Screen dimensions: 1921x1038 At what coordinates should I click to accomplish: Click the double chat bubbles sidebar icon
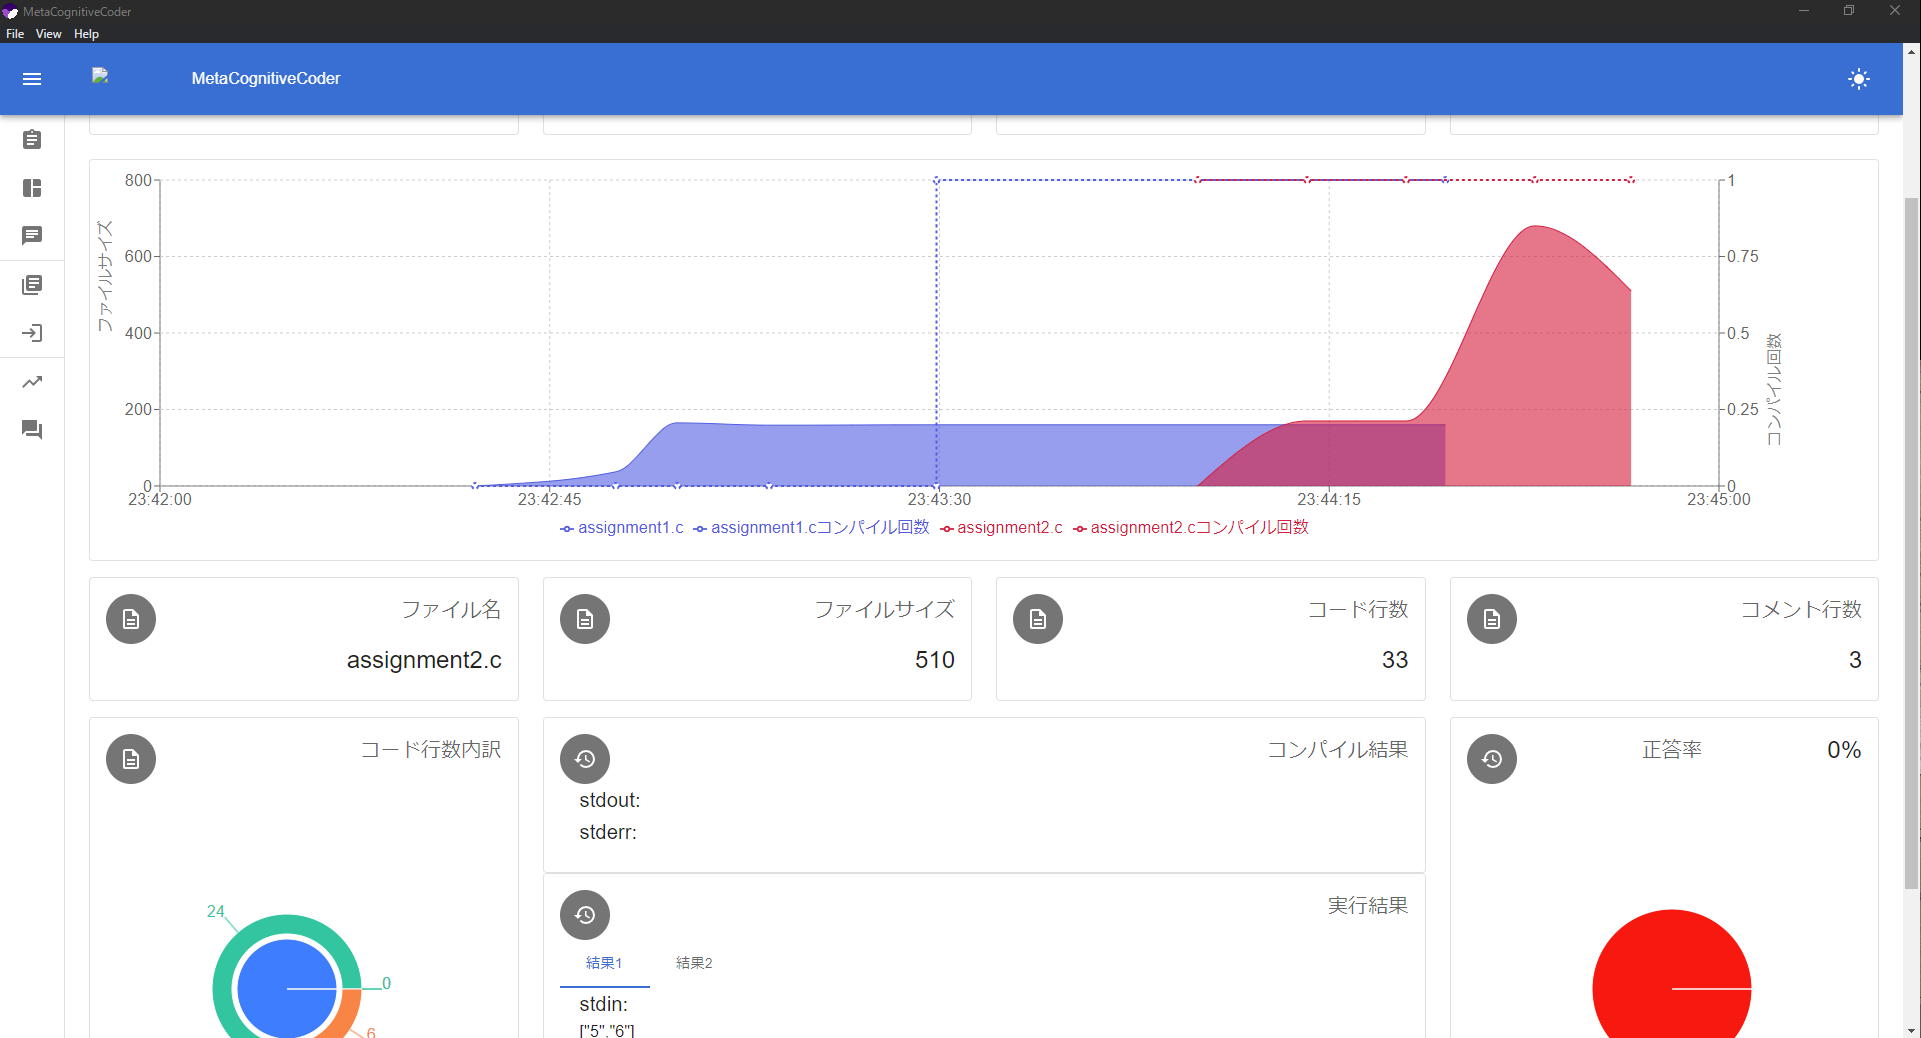32,430
